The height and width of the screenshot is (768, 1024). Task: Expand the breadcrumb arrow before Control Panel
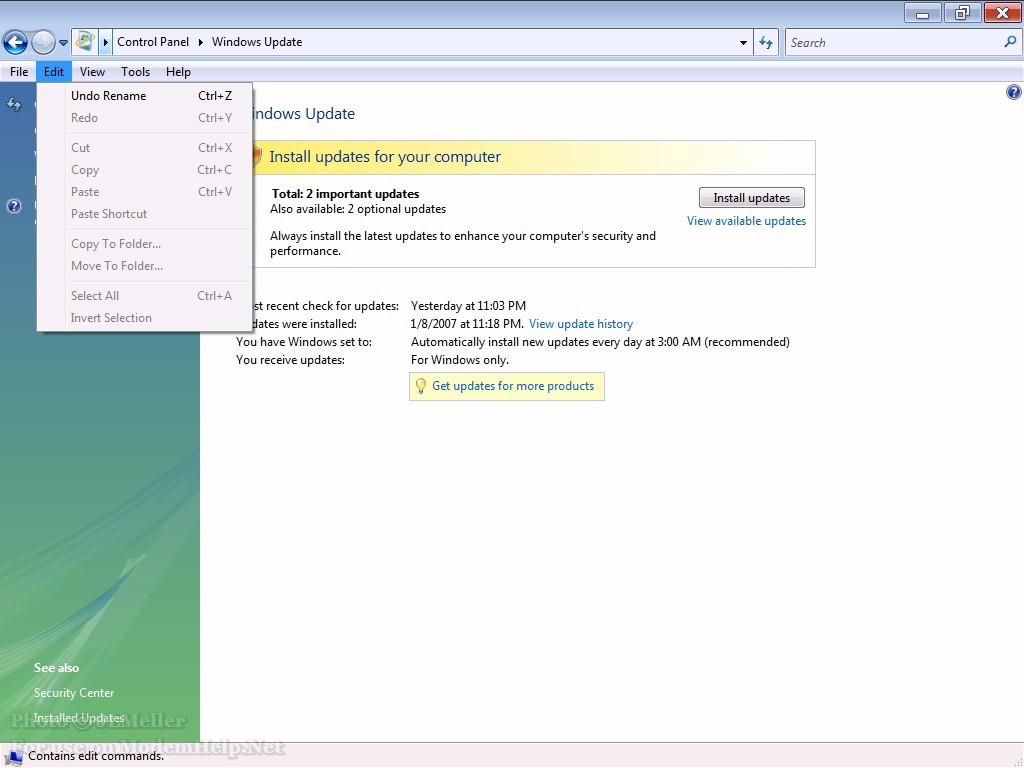(x=105, y=42)
